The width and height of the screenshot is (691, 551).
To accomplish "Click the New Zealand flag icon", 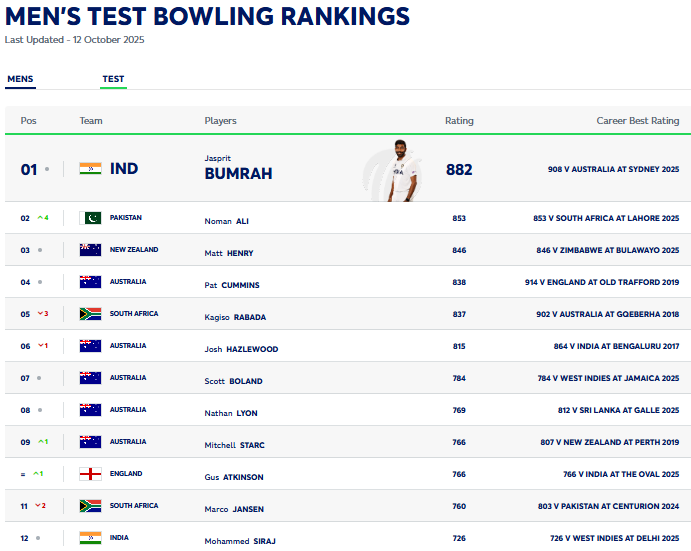I will 90,250.
